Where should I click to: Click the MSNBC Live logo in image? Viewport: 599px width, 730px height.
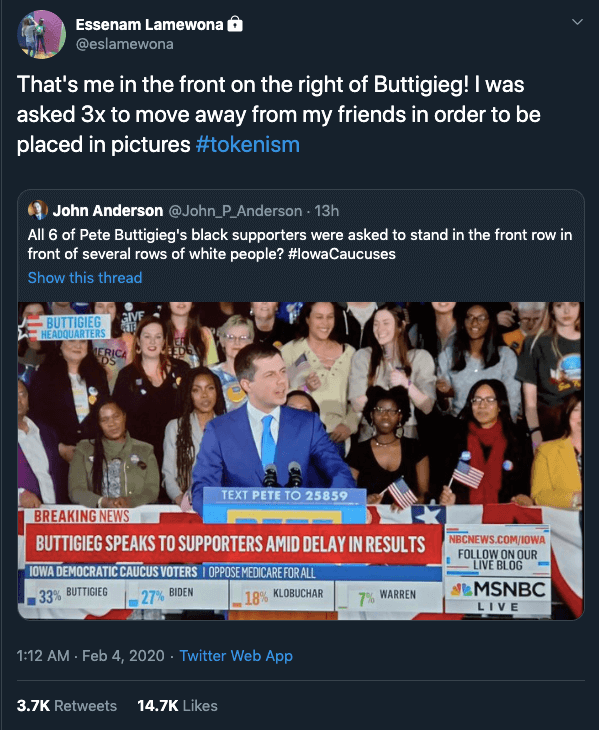tap(498, 595)
